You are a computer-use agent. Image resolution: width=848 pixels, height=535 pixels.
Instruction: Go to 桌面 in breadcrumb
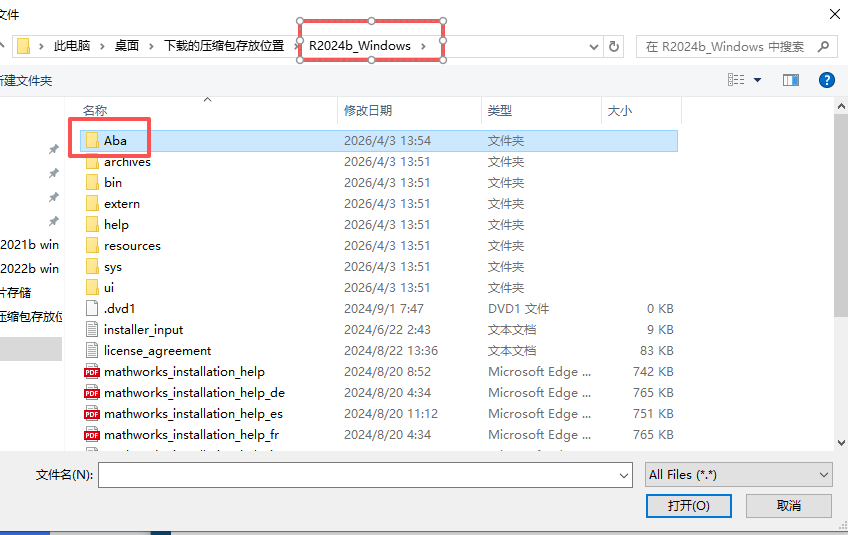127,46
